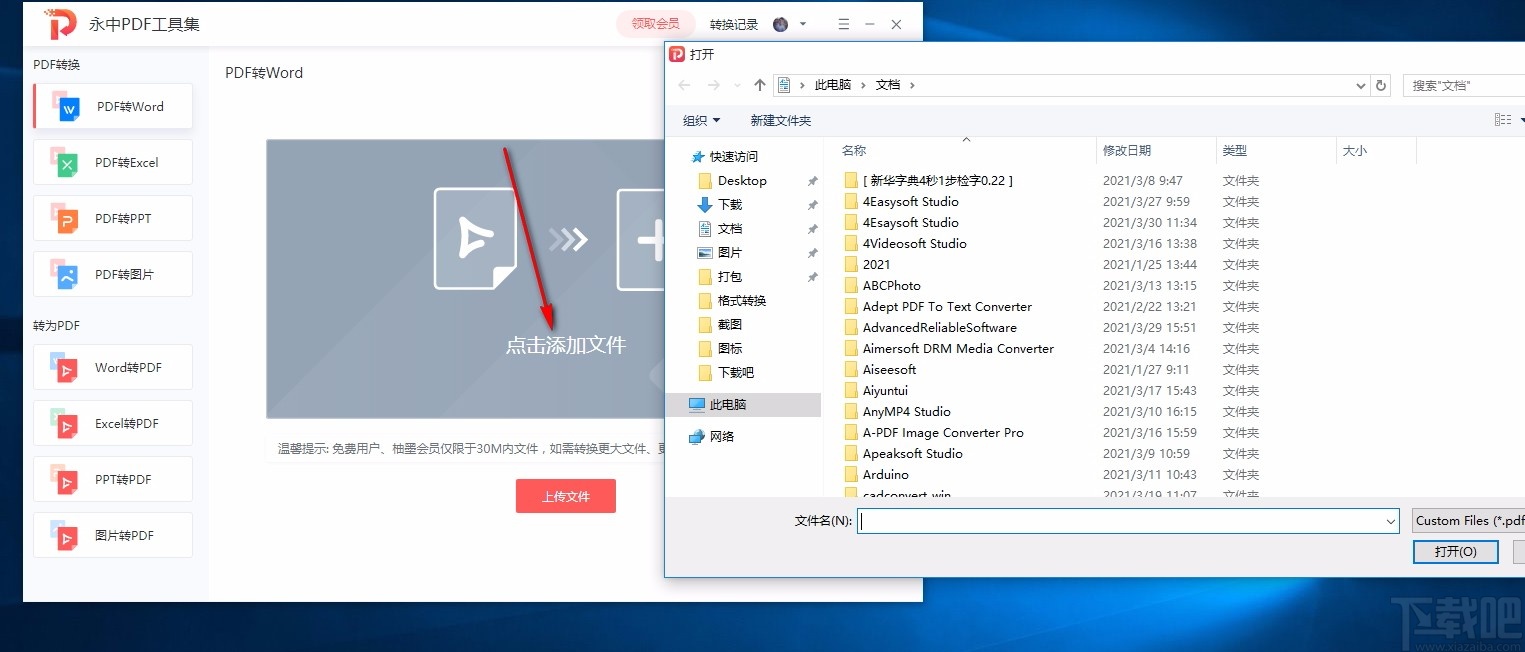Click the 上传文件 button
The width and height of the screenshot is (1525, 652).
[x=566, y=496]
